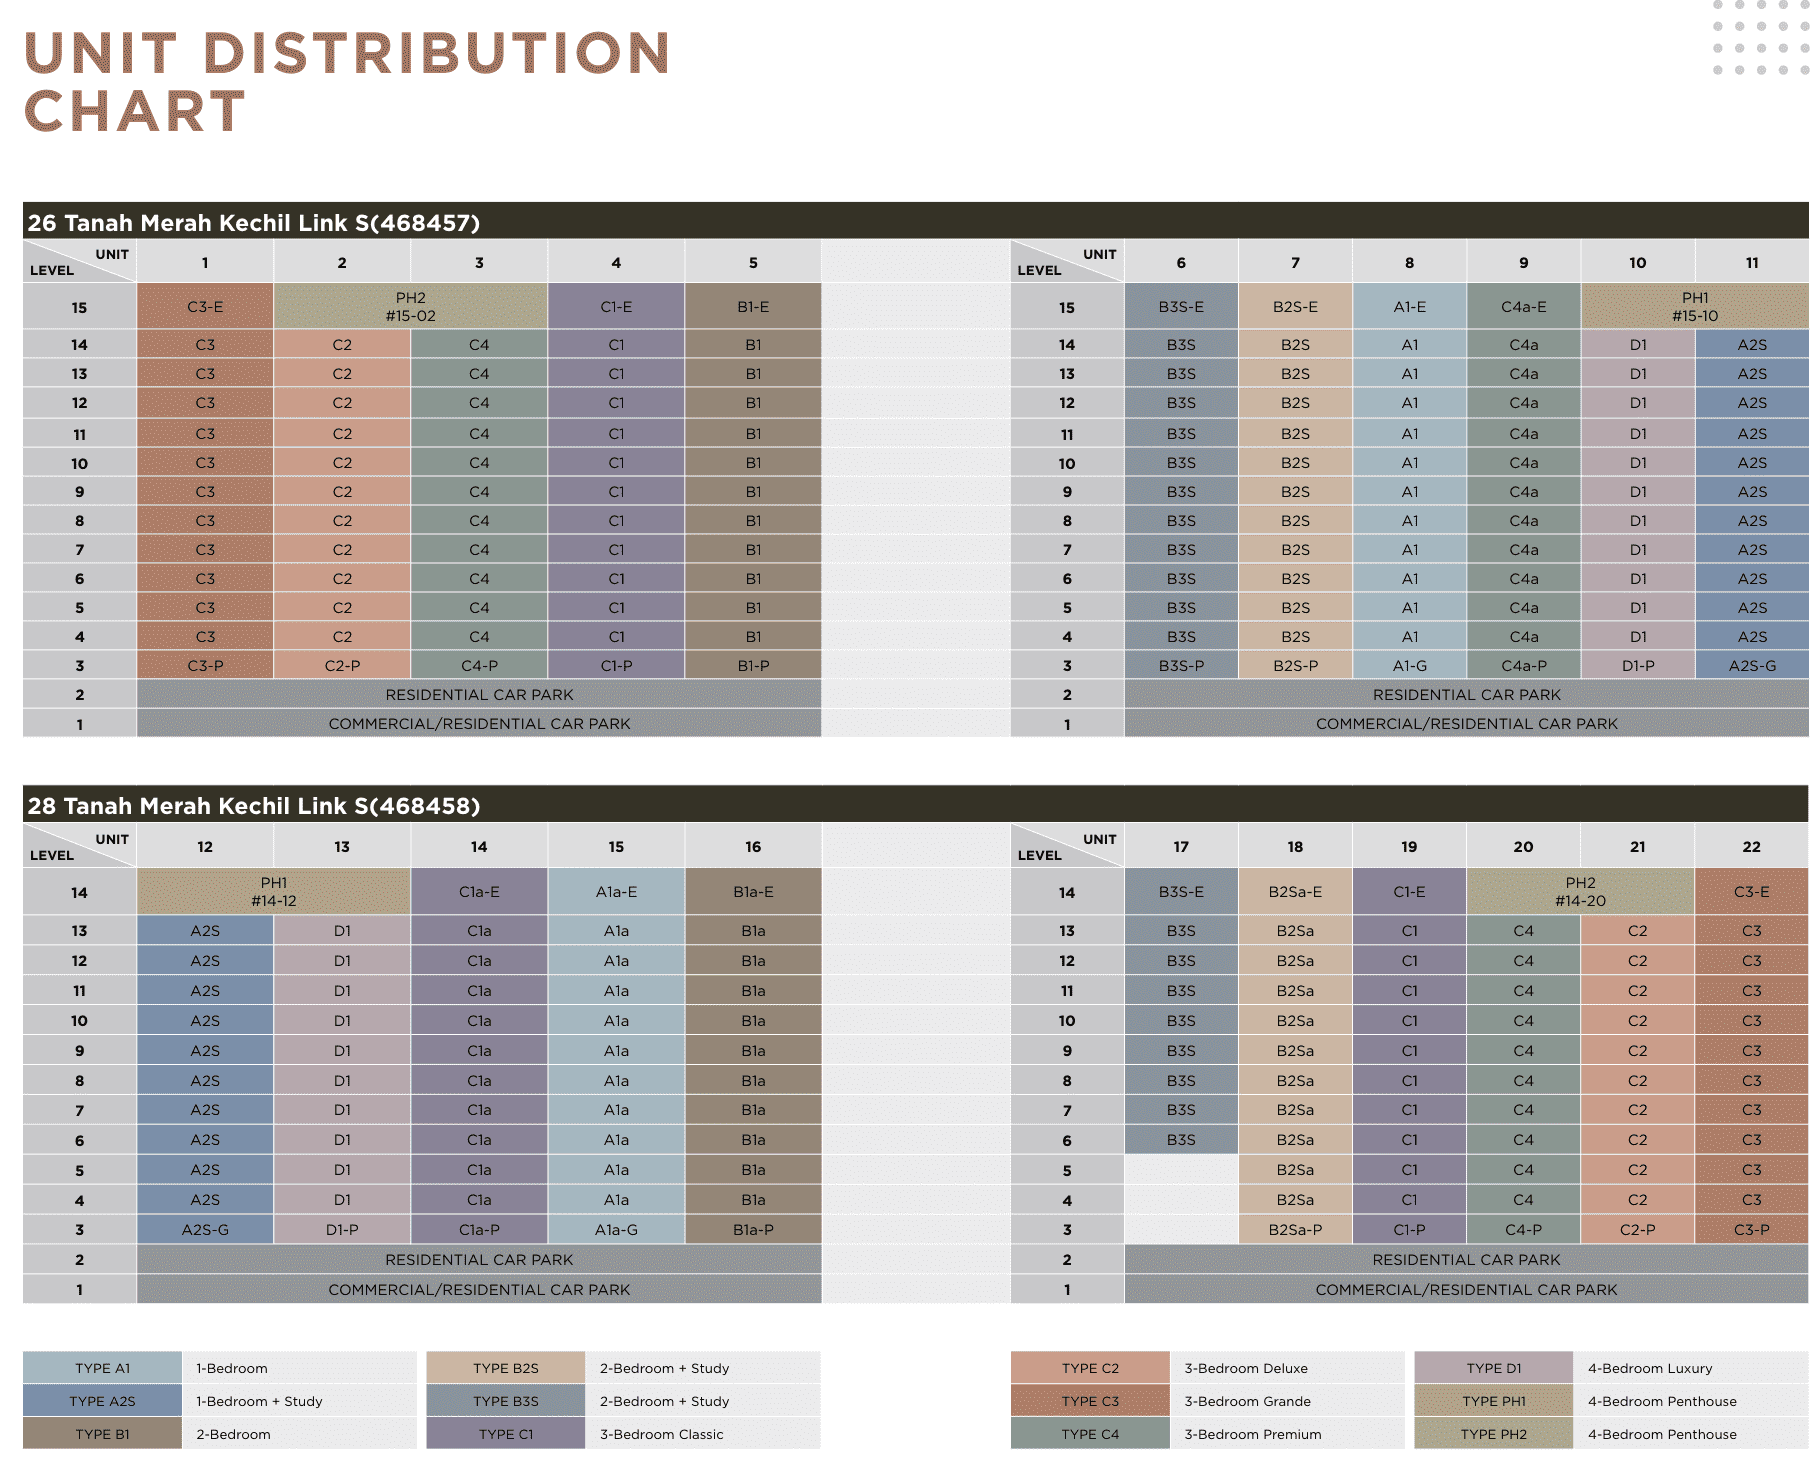Screen dimensions: 1818x1462
Task: Click the A1a-G unit cell
Action: tap(616, 1229)
